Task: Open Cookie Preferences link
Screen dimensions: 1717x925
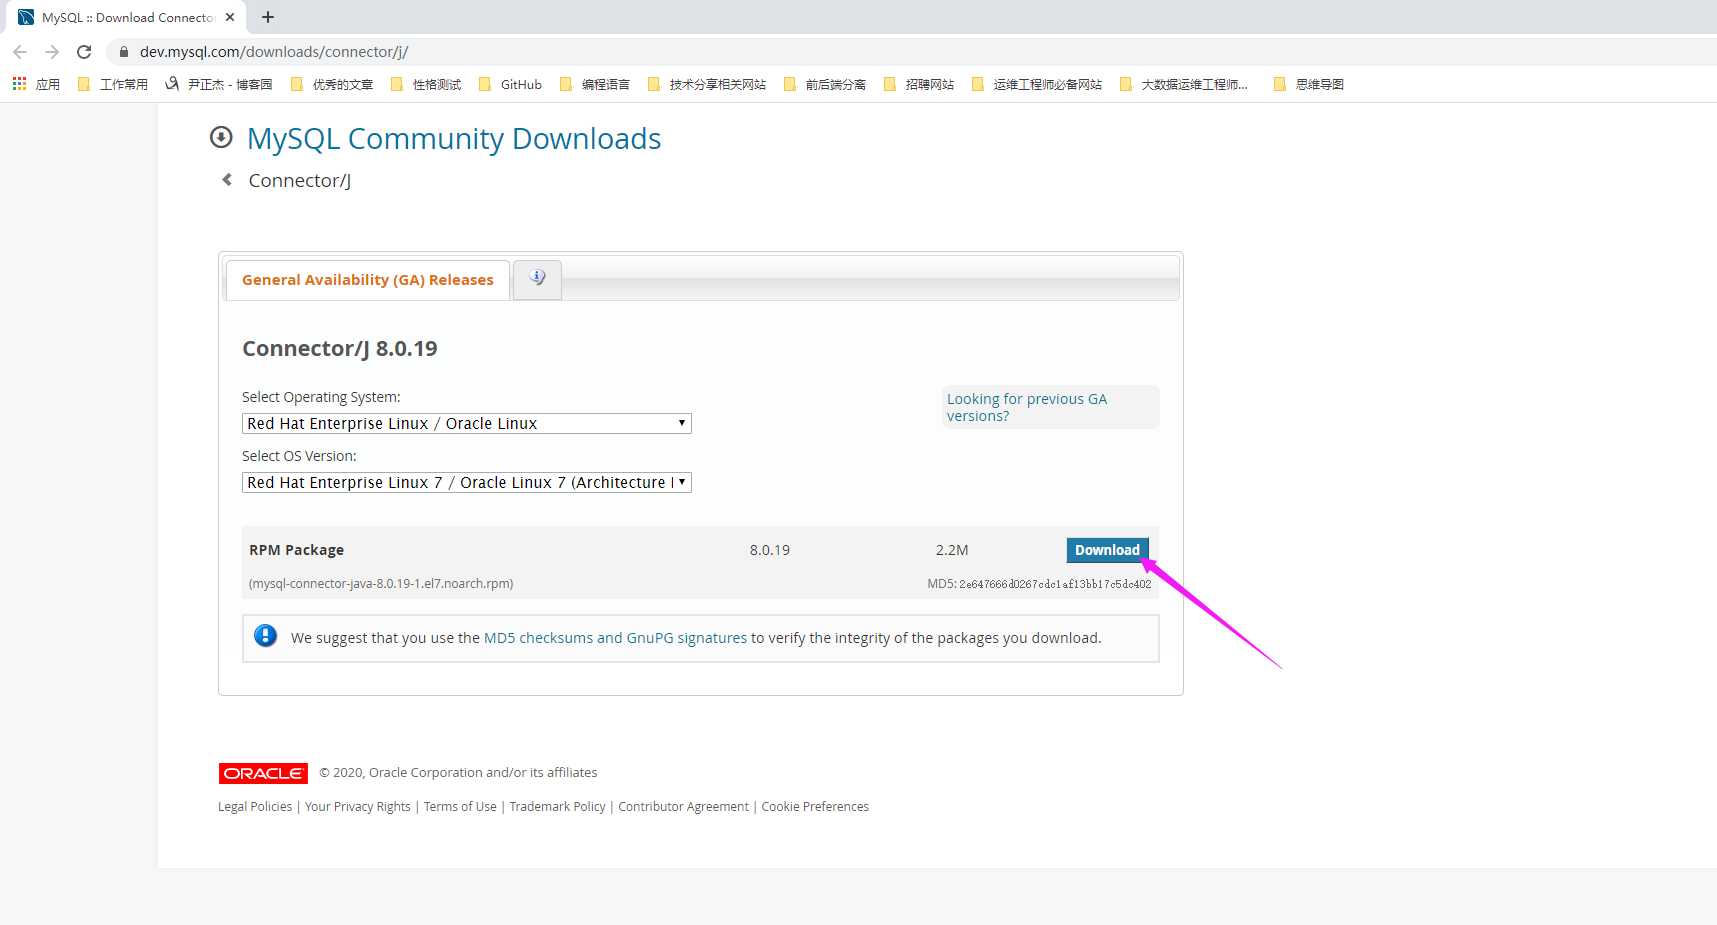Action: click(x=815, y=807)
